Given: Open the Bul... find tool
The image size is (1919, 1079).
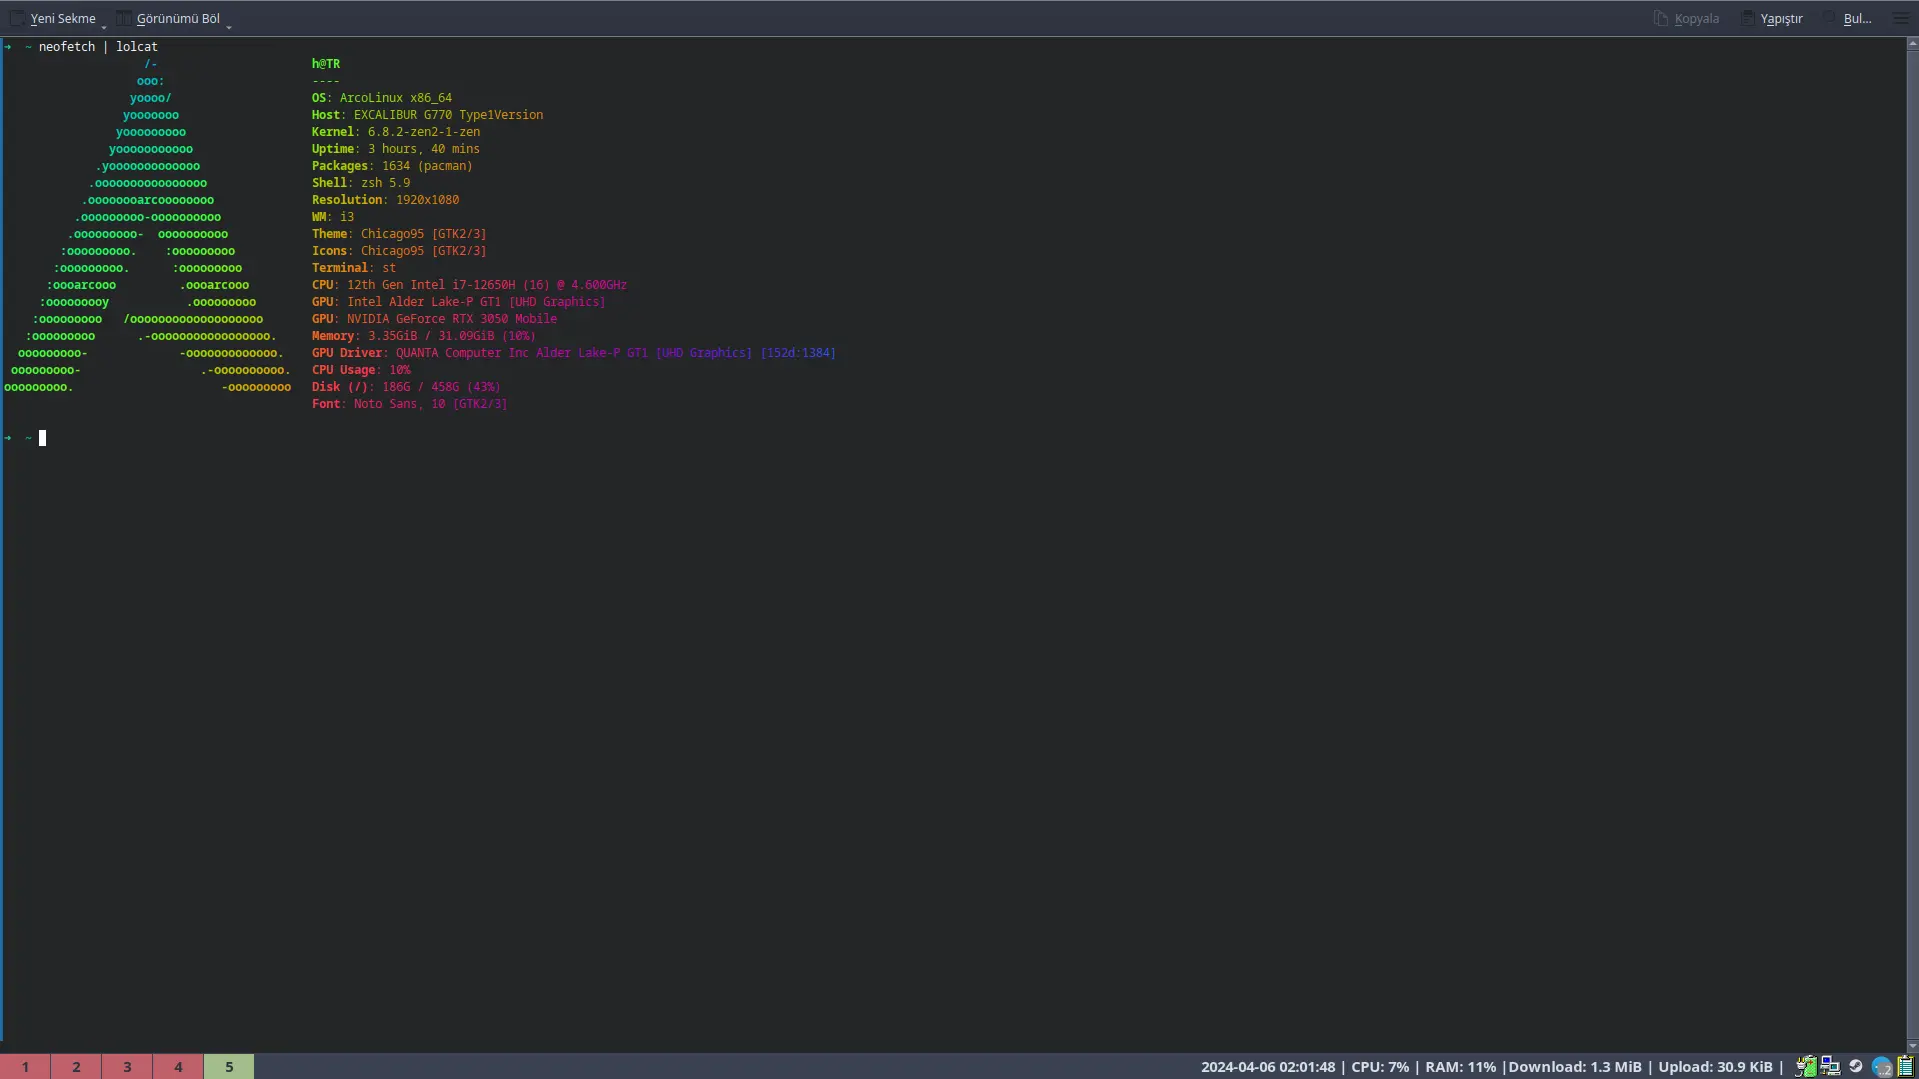Looking at the screenshot, I should 1847,18.
